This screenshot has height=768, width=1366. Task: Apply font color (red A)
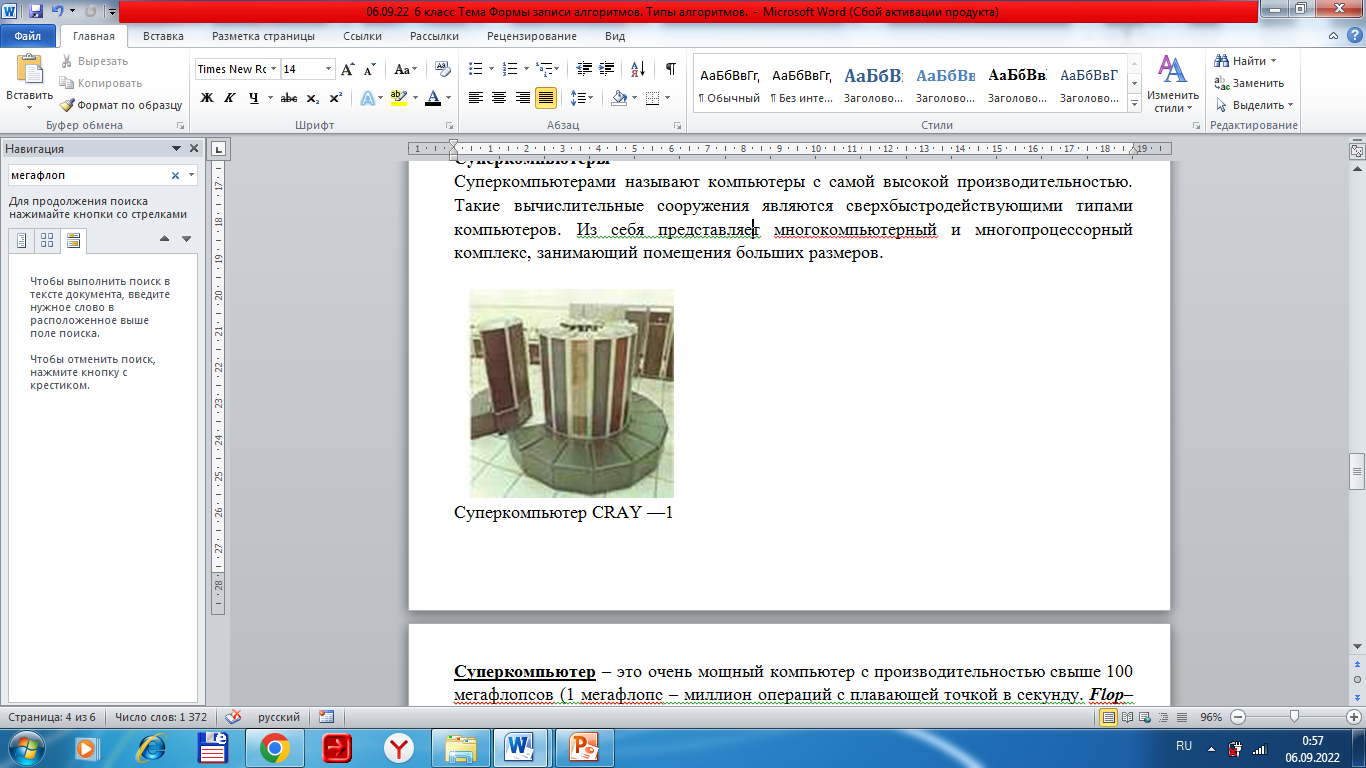pos(432,98)
